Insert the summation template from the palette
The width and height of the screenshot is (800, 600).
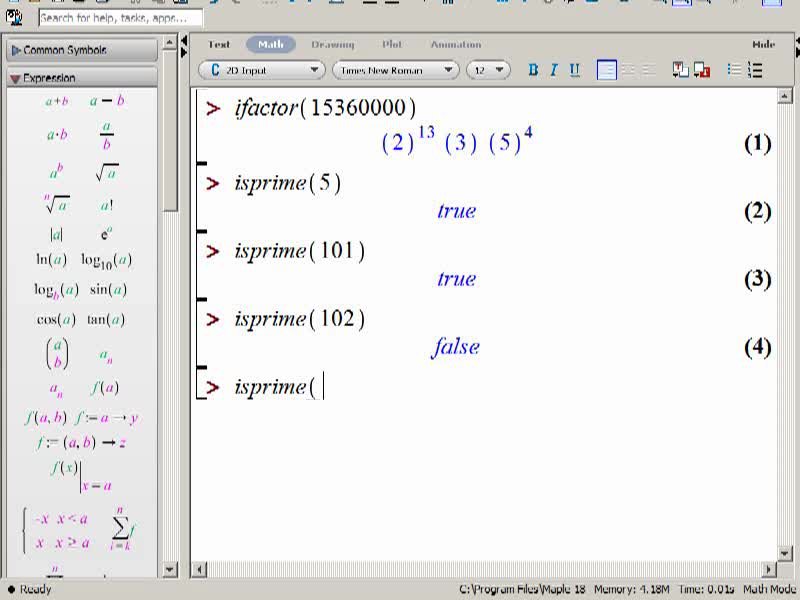click(121, 529)
